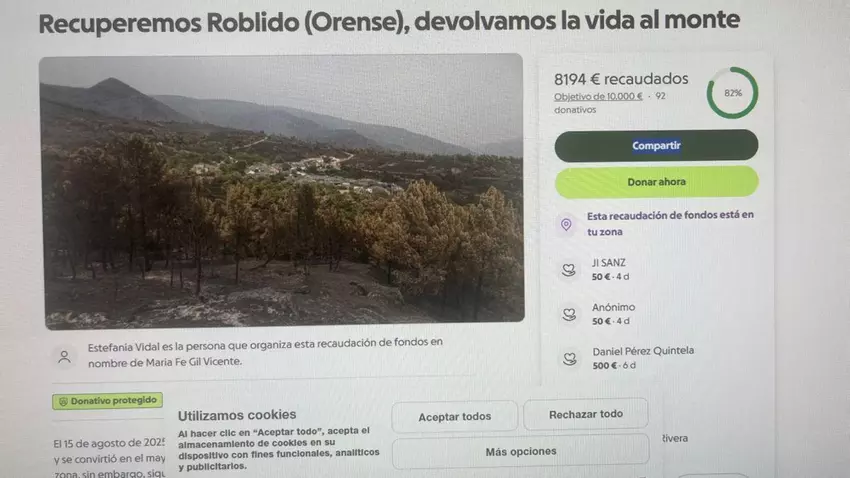Screen dimensions: 850x478
Task: Open Más opciones for cookie settings
Action: click(520, 451)
